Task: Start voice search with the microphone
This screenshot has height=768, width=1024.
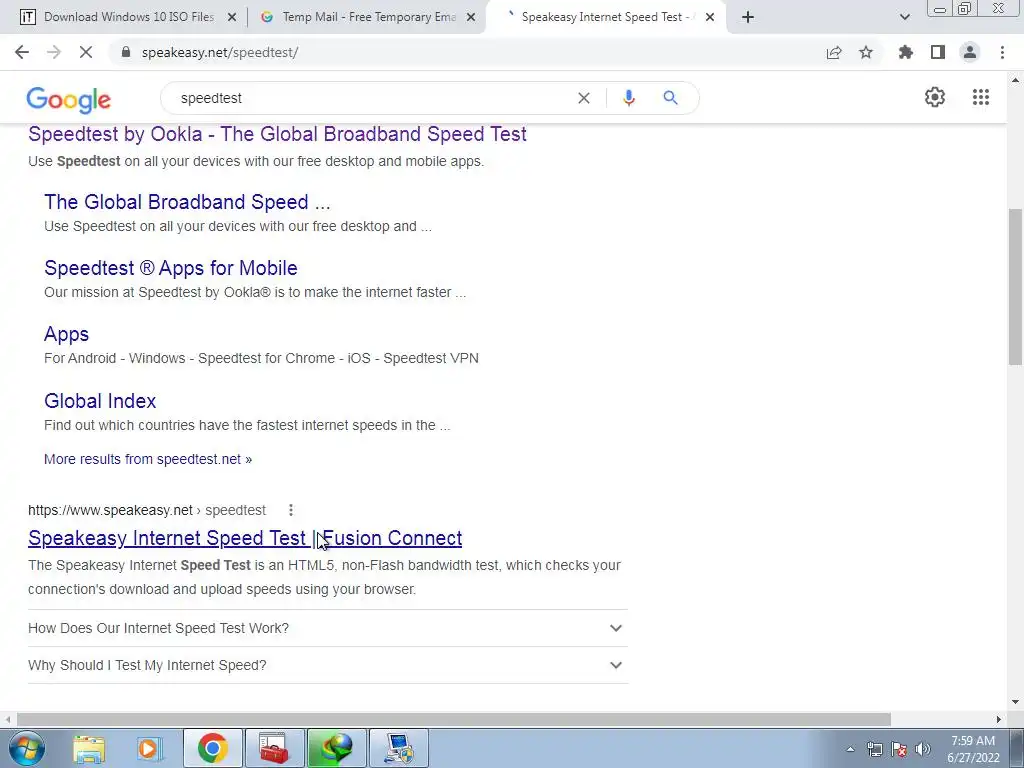Action: pyautogui.click(x=628, y=98)
